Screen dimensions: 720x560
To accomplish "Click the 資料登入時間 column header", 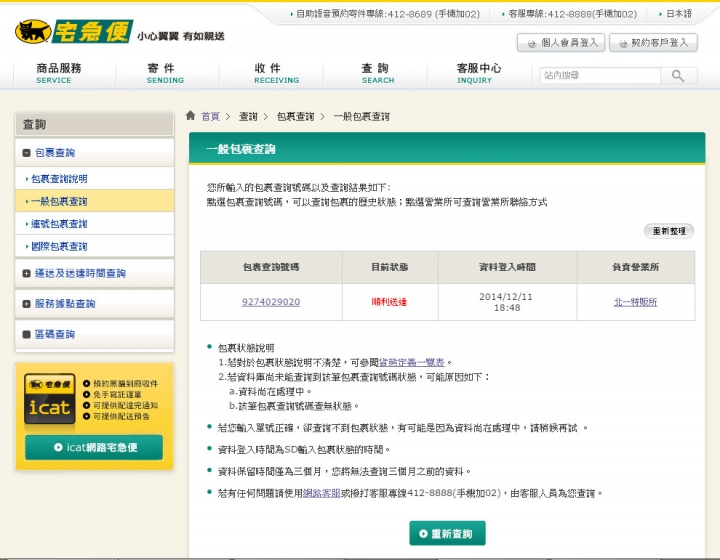I will [x=507, y=267].
